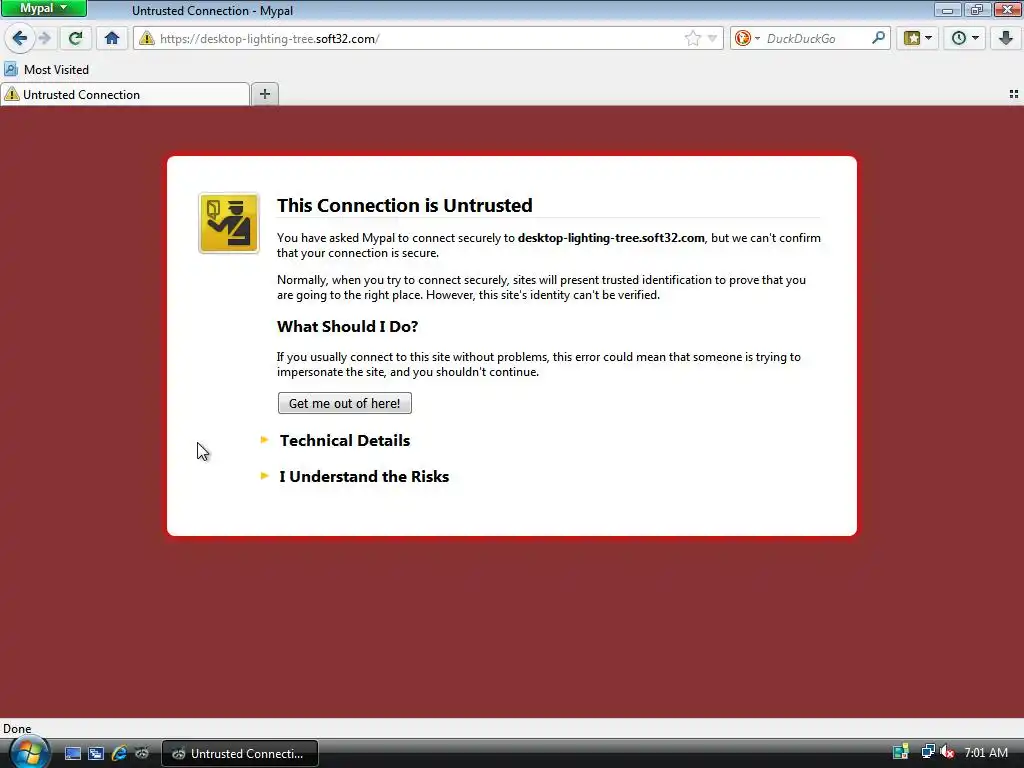Click the desktop-lighting-tree.soft32.com bold text
Image resolution: width=1024 pixels, height=768 pixels.
(611, 238)
